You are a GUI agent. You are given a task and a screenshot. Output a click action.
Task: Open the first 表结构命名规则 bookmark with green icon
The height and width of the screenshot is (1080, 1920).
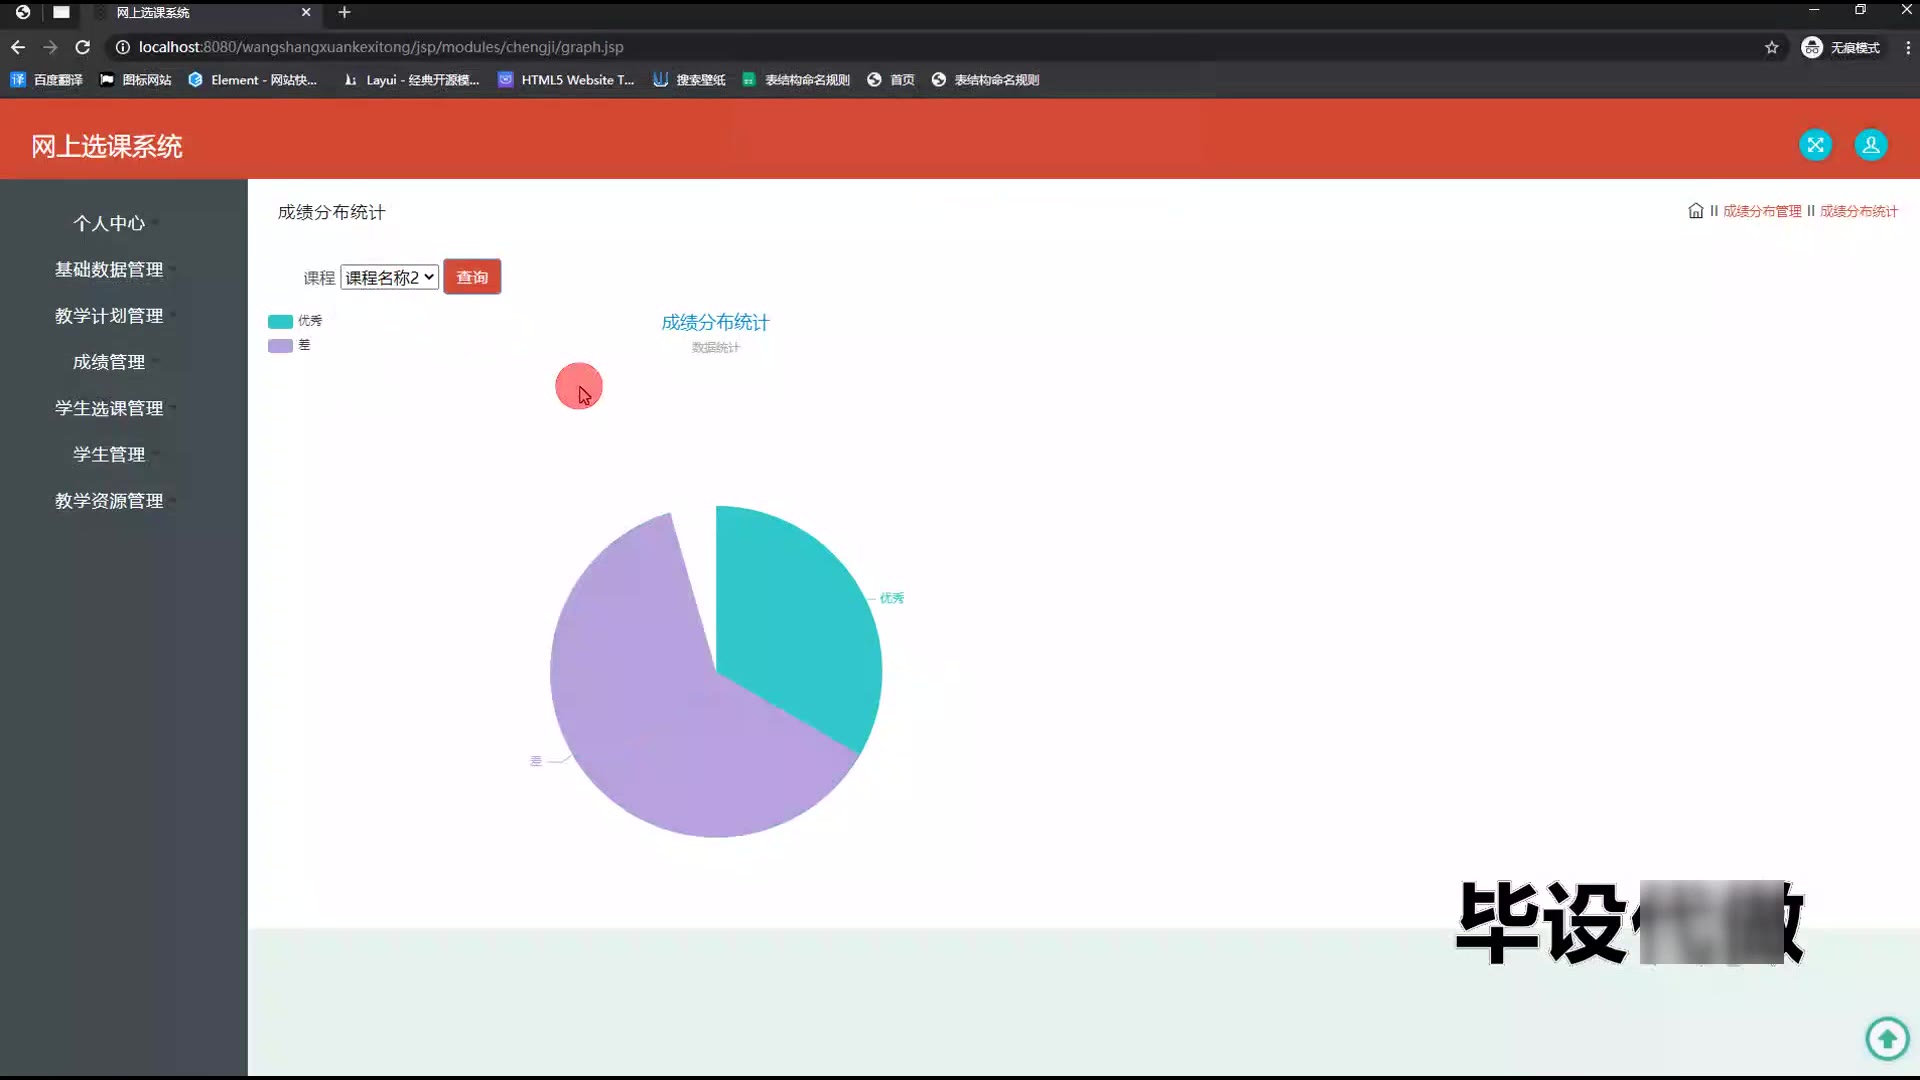(796, 80)
